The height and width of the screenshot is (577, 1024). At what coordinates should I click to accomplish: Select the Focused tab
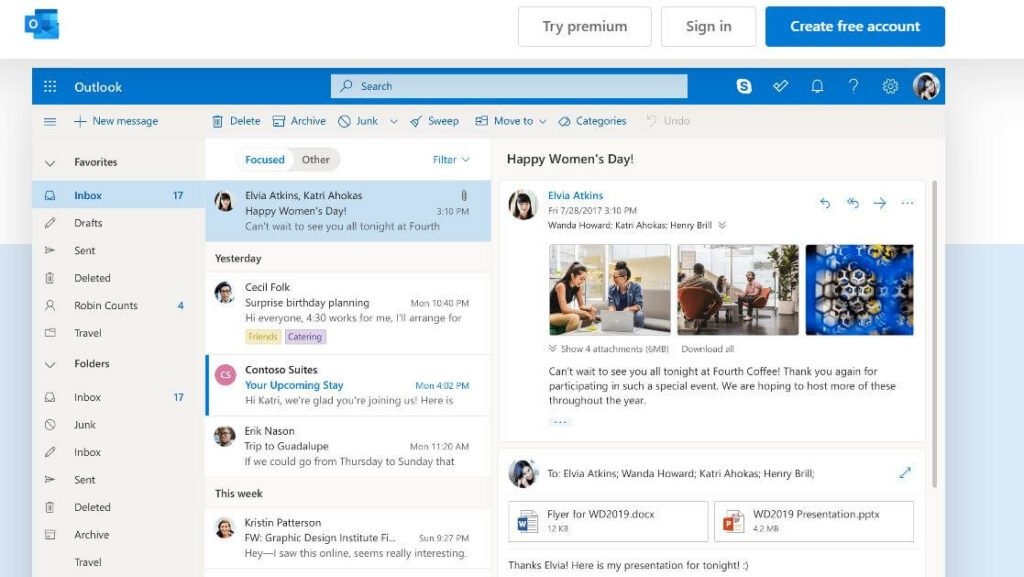pyautogui.click(x=264, y=159)
